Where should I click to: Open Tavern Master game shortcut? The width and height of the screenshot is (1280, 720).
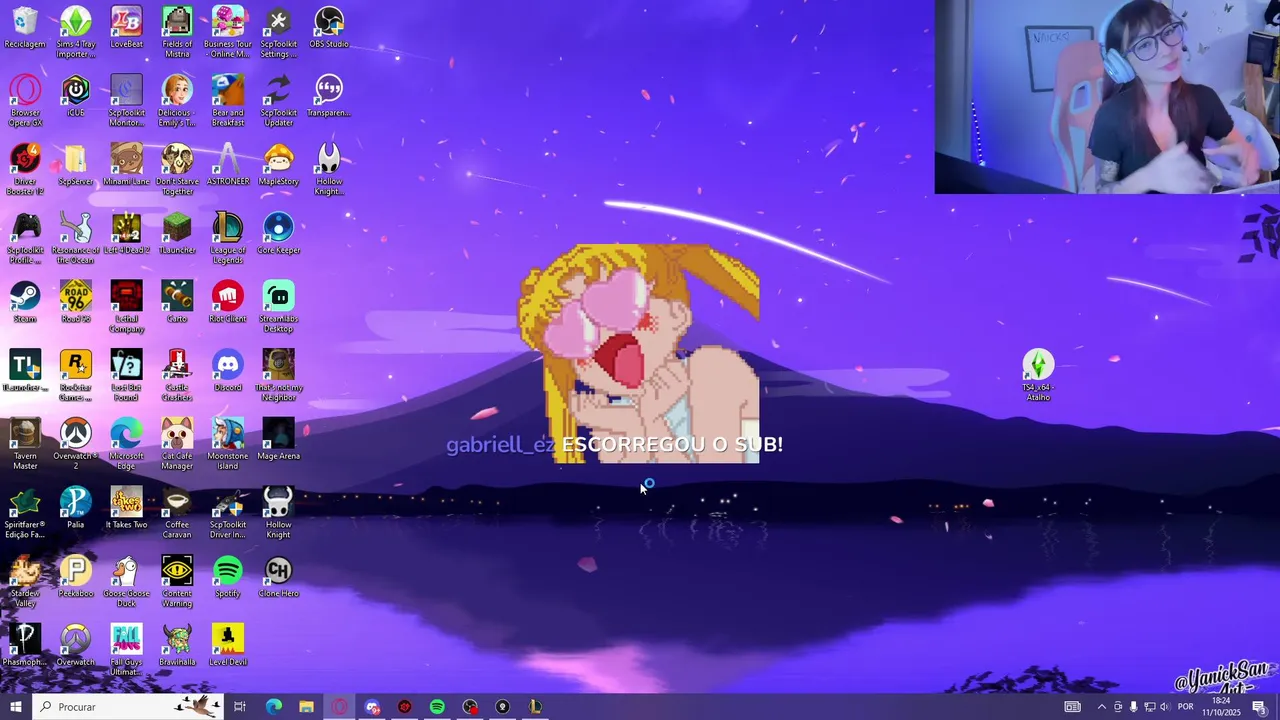tap(25, 445)
